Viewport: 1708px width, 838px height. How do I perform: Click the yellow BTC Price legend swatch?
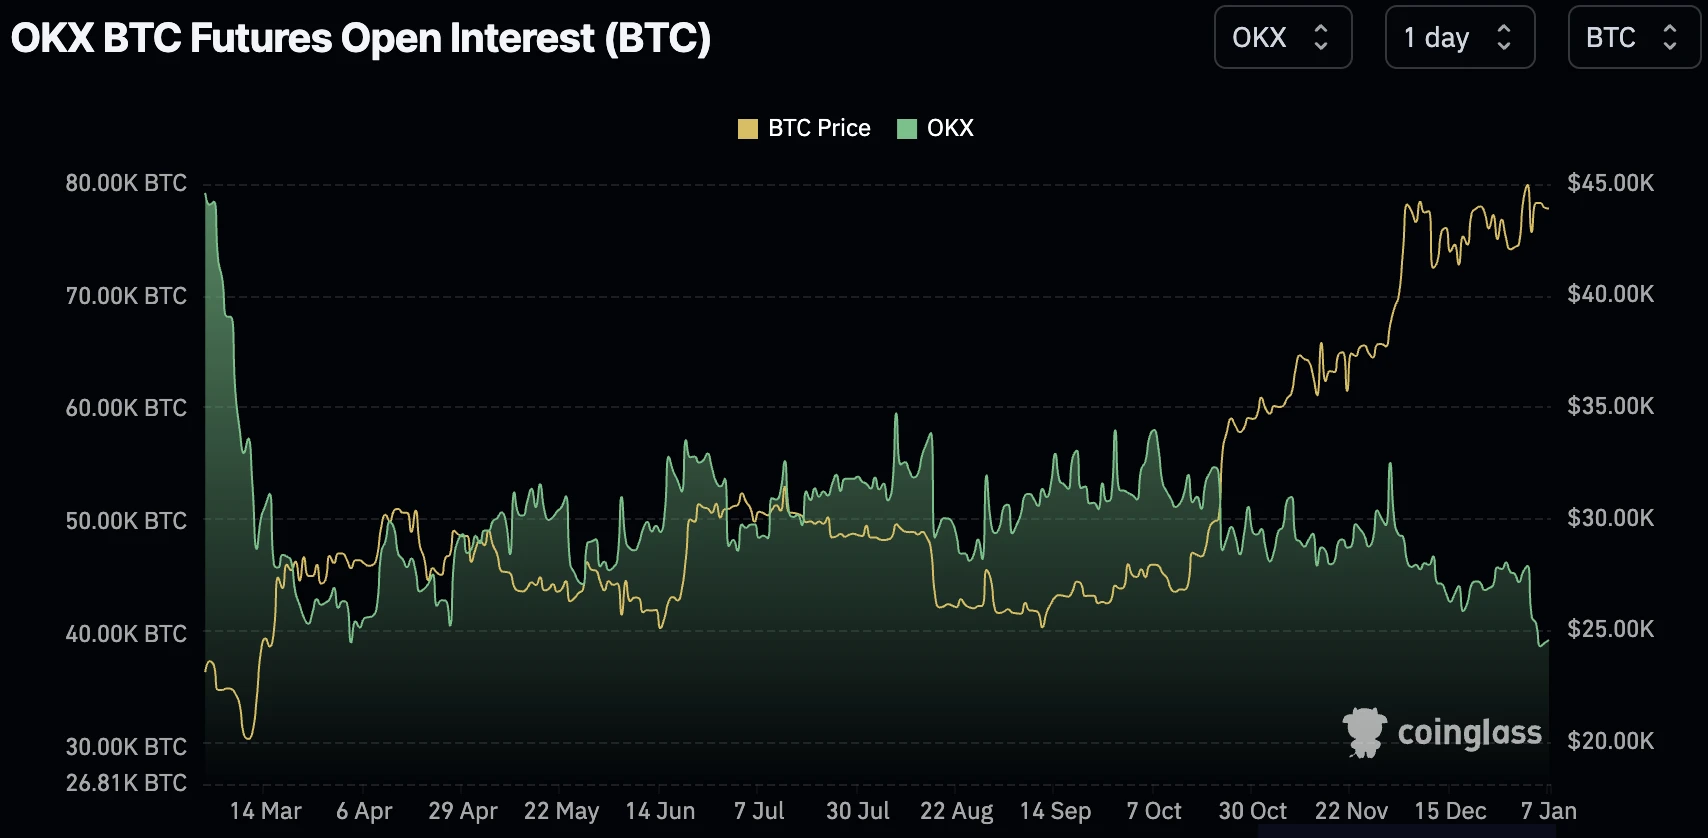747,129
